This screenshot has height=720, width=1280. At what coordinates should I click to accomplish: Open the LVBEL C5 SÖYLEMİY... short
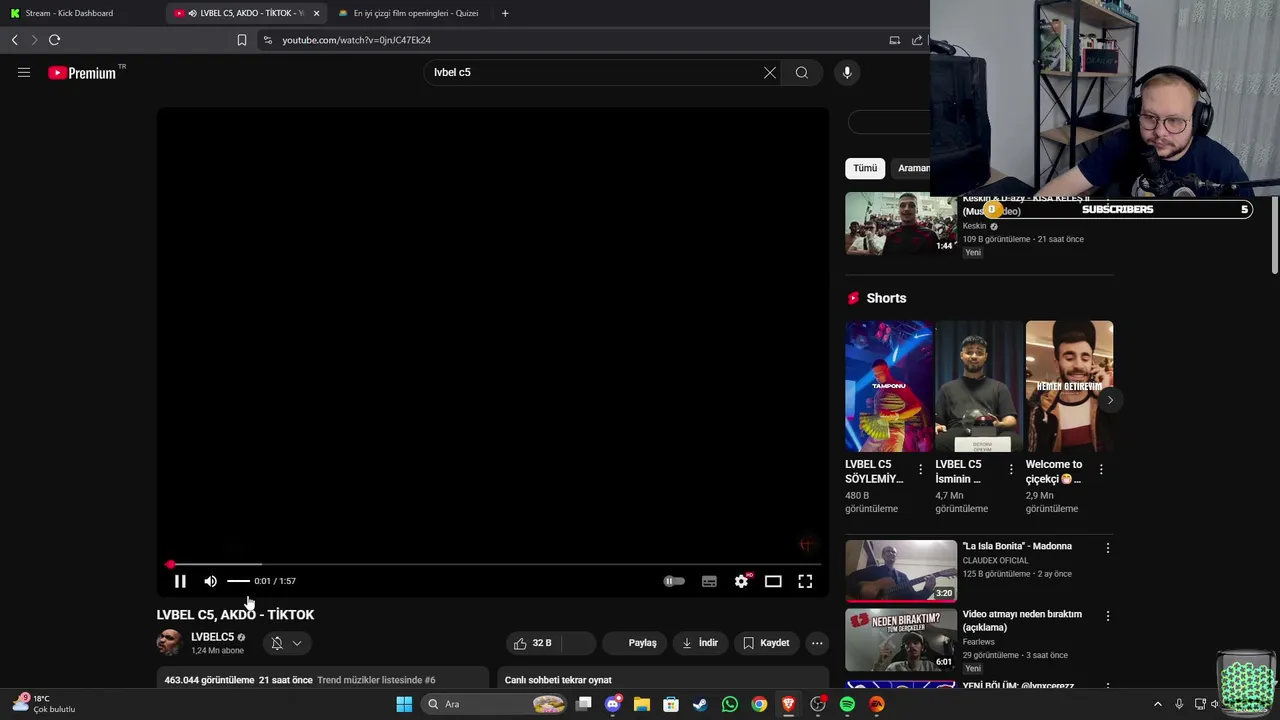pyautogui.click(x=888, y=386)
